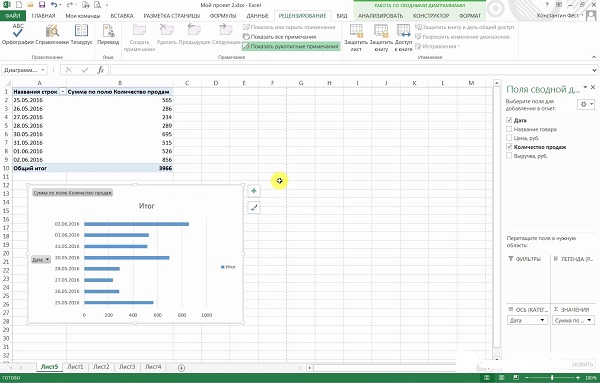Click the Undo arrow icon
Viewport: 600px width, 383px height.
pos(54,5)
